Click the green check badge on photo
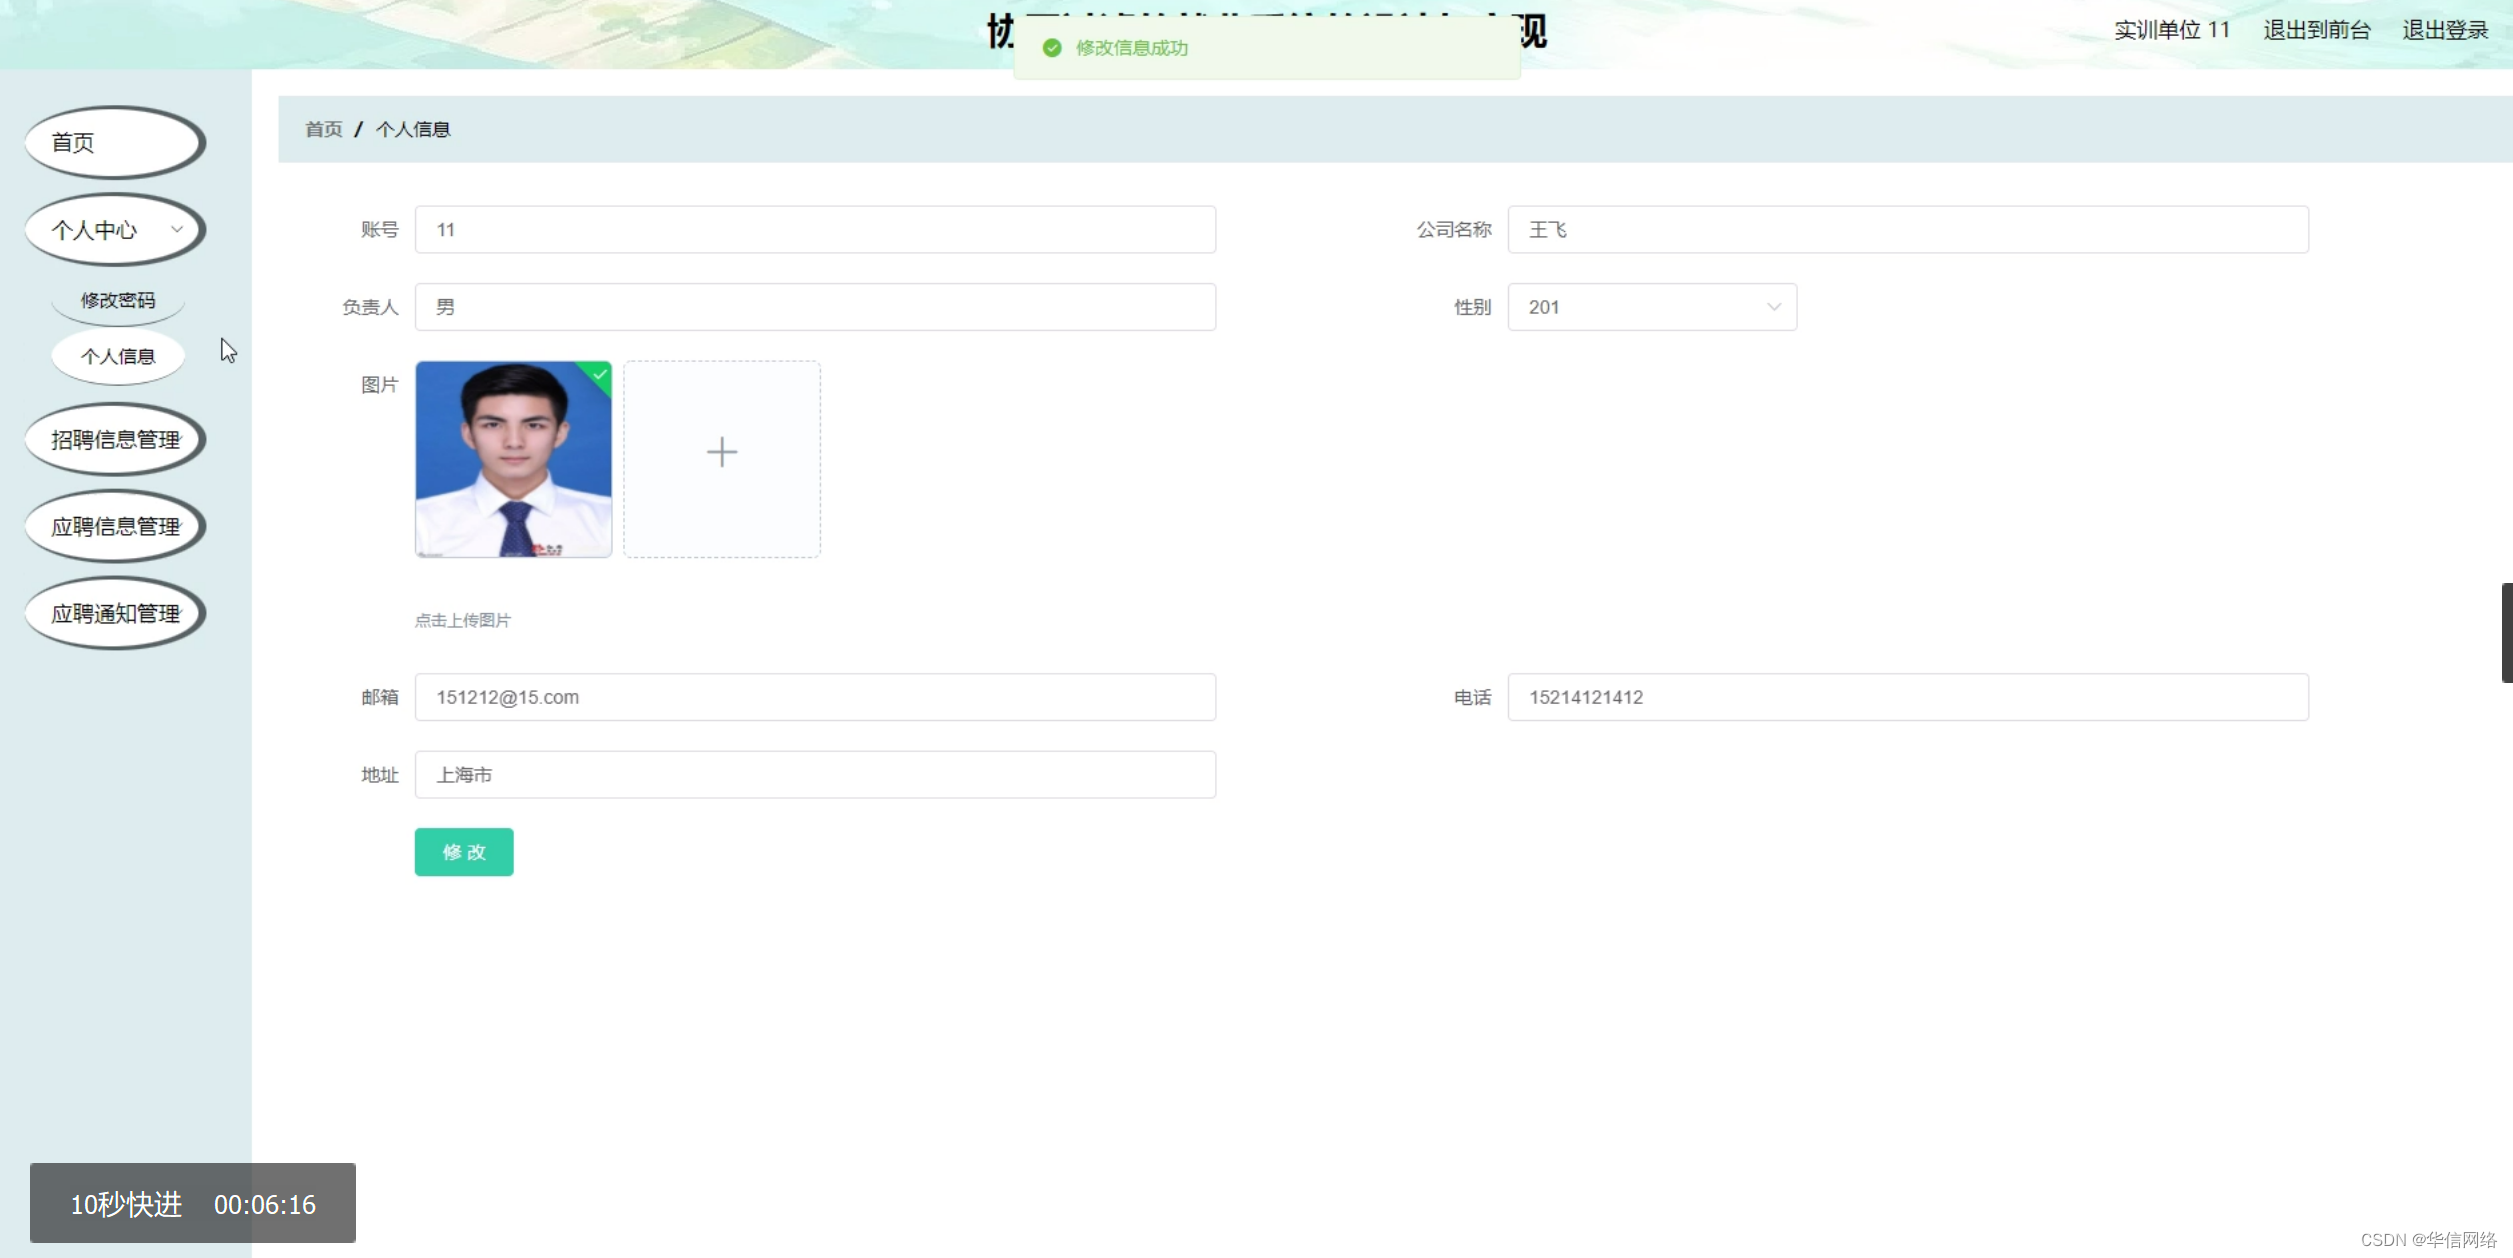This screenshot has height=1258, width=2513. tap(599, 375)
